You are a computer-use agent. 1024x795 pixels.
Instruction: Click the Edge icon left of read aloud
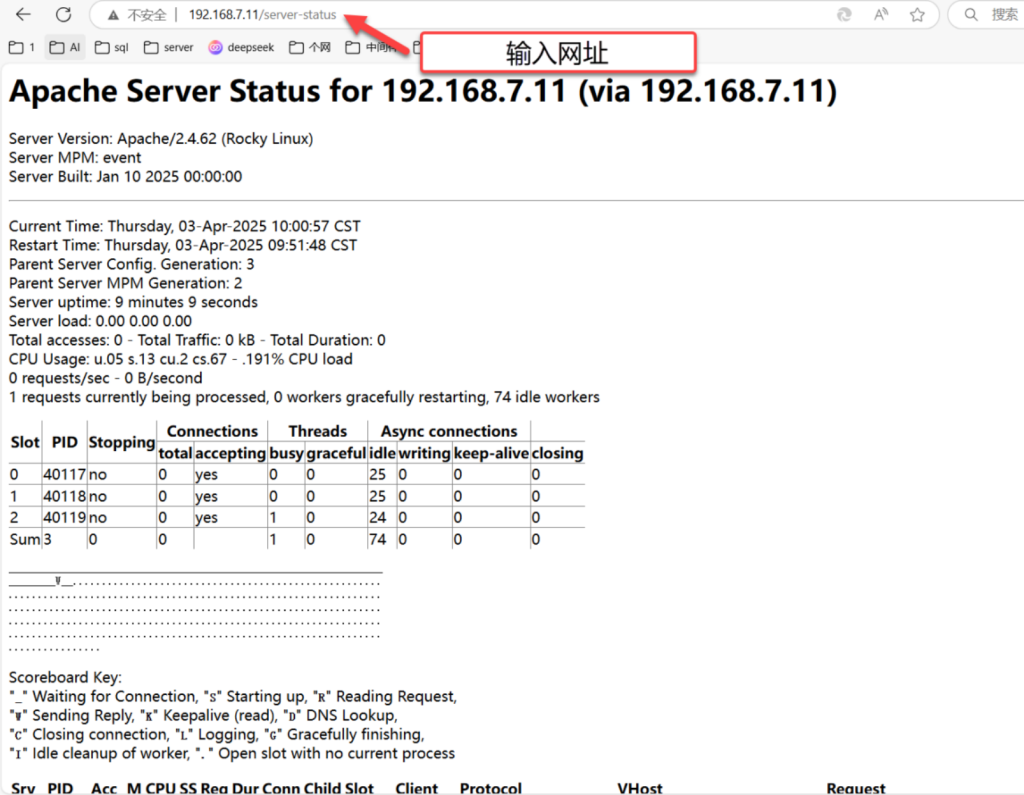[x=844, y=15]
